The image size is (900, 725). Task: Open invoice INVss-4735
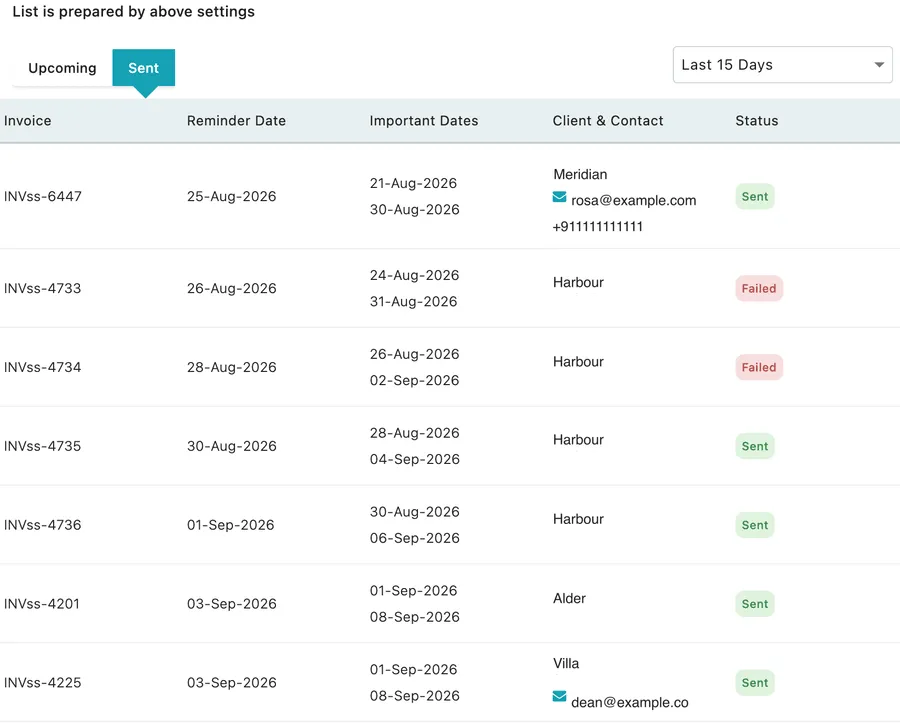point(42,446)
